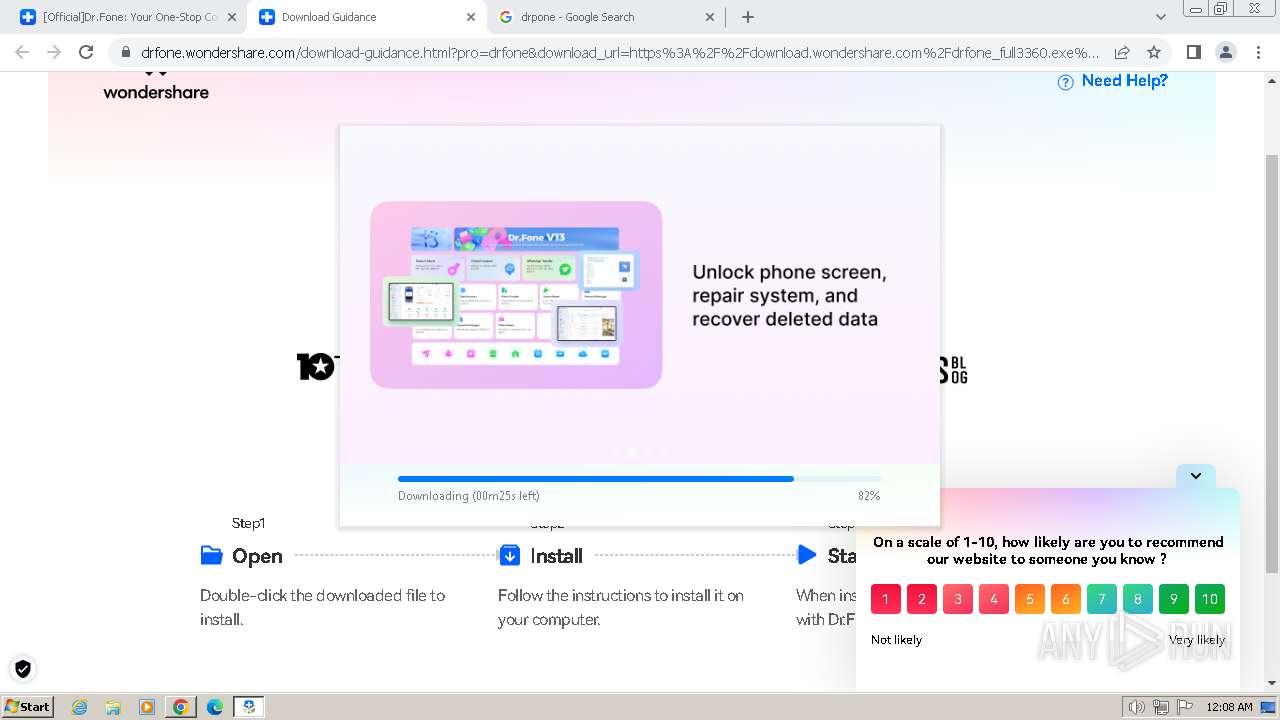
Task: Rate recommendation score 9
Action: 1174,599
